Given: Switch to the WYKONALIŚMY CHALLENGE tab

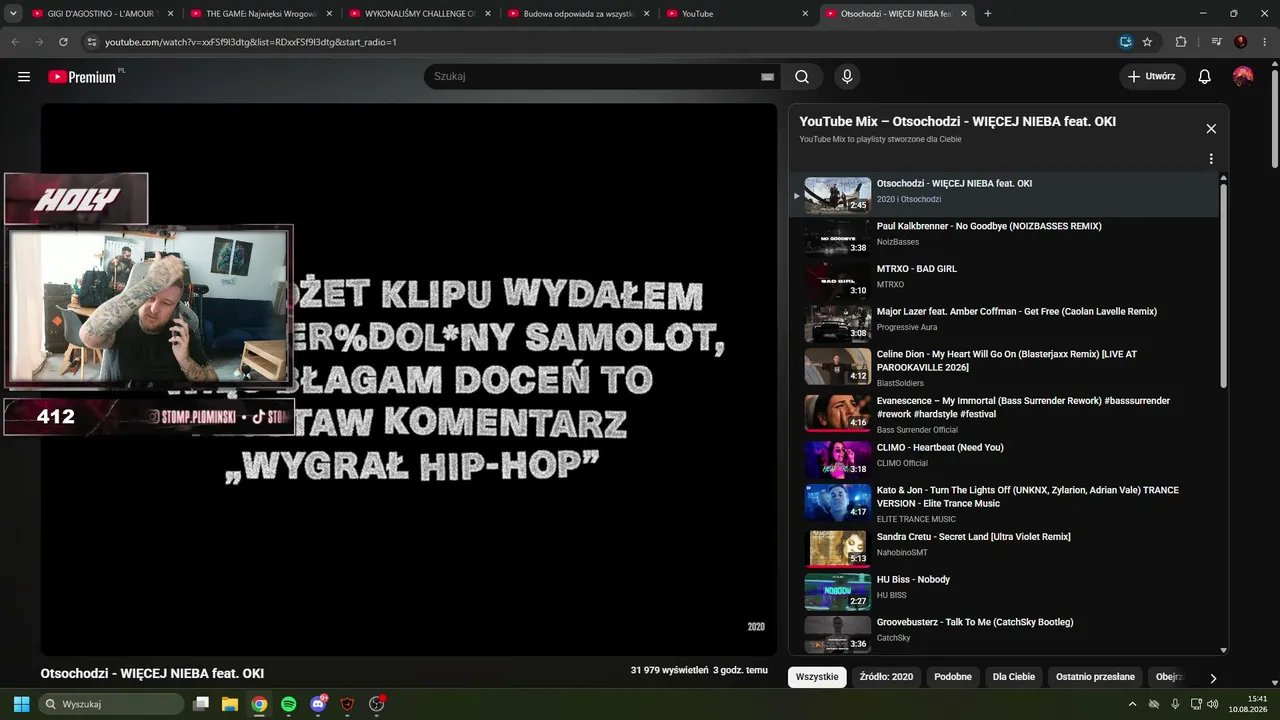Looking at the screenshot, I should coord(420,14).
